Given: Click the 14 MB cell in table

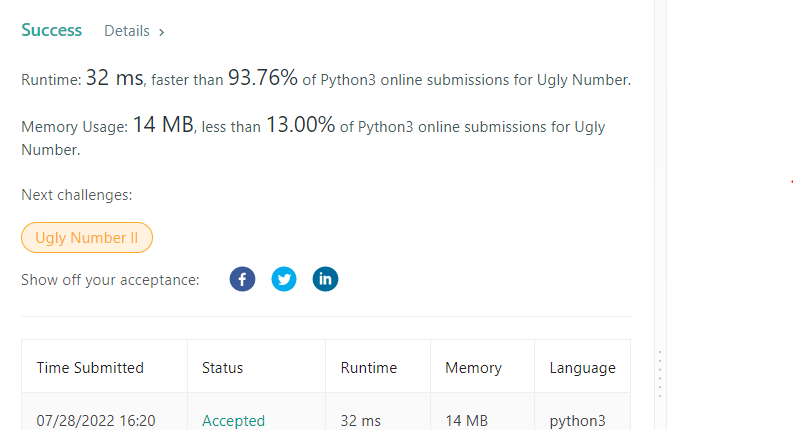Looking at the screenshot, I should pos(466,420).
